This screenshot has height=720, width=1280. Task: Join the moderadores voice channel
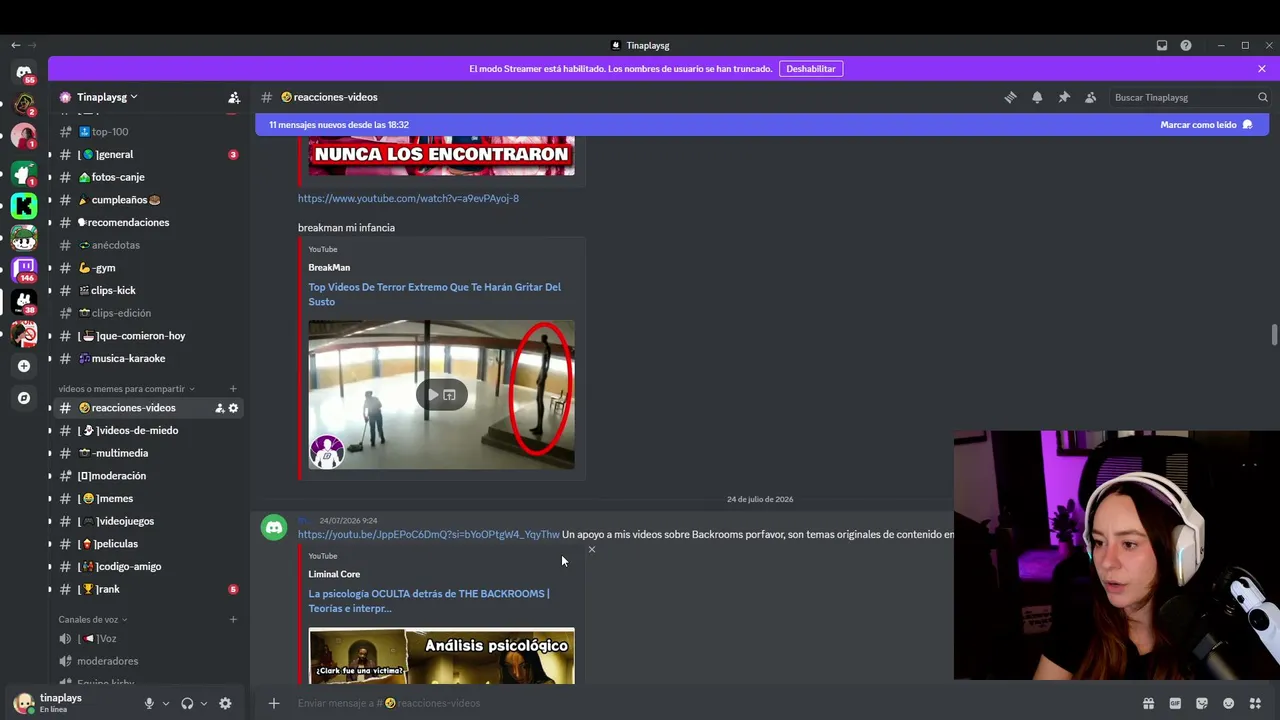(149, 661)
